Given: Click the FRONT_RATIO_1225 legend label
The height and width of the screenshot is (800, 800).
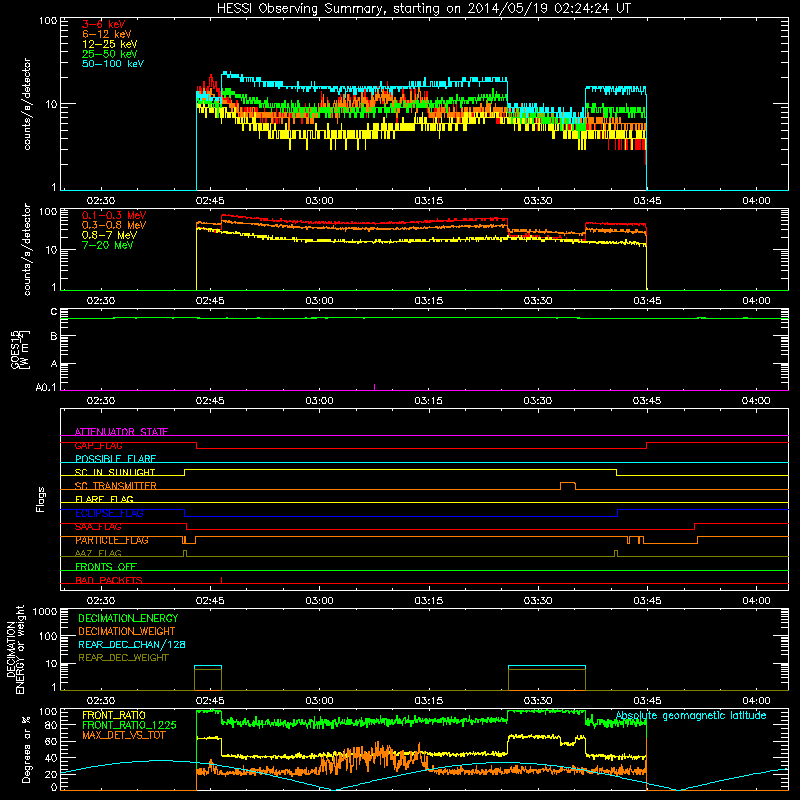Looking at the screenshot, I should (x=129, y=725).
